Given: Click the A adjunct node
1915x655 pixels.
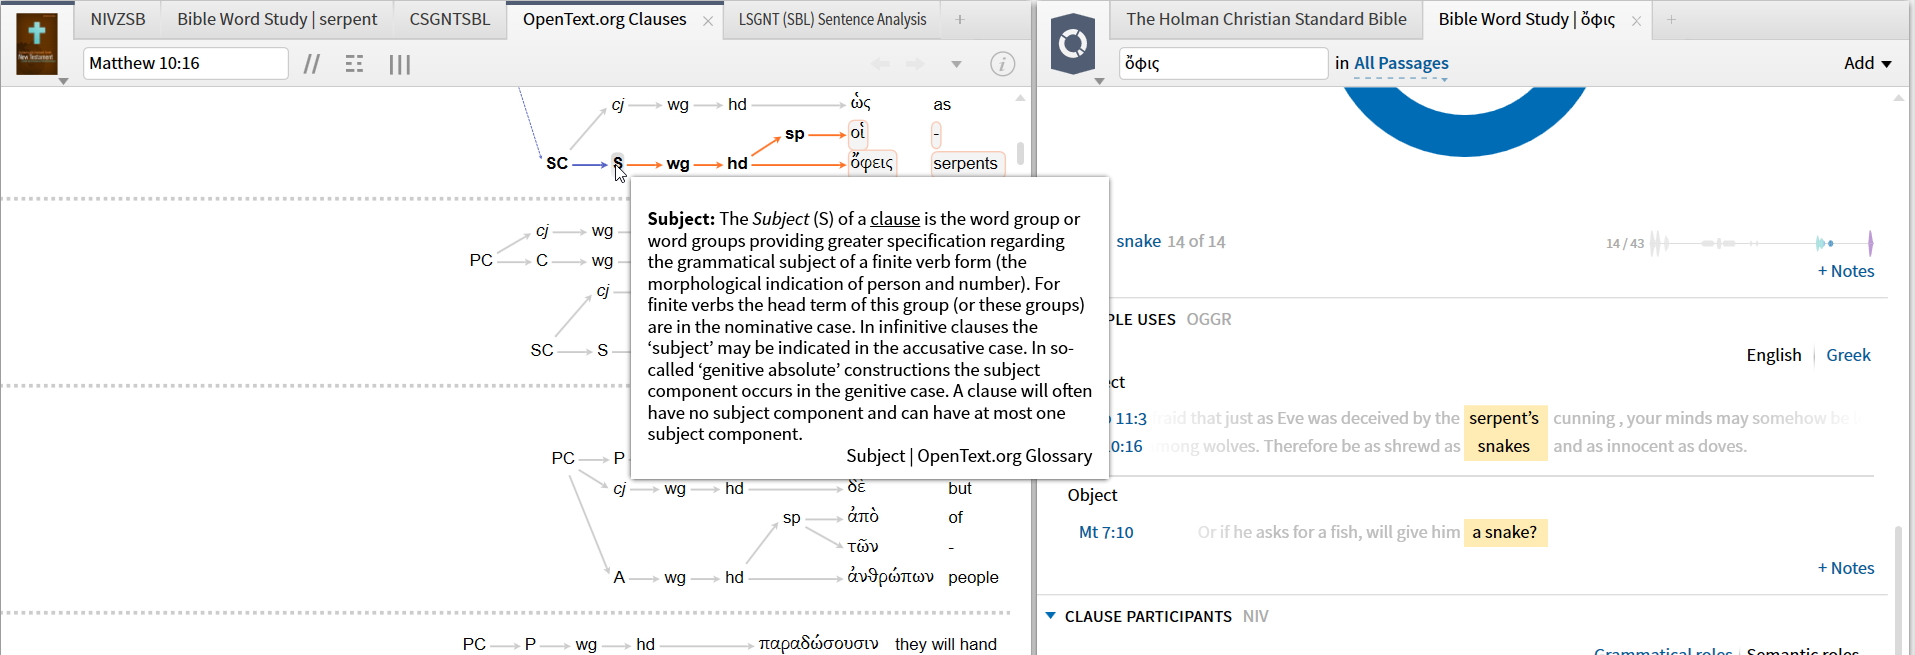Looking at the screenshot, I should click(x=619, y=577).
